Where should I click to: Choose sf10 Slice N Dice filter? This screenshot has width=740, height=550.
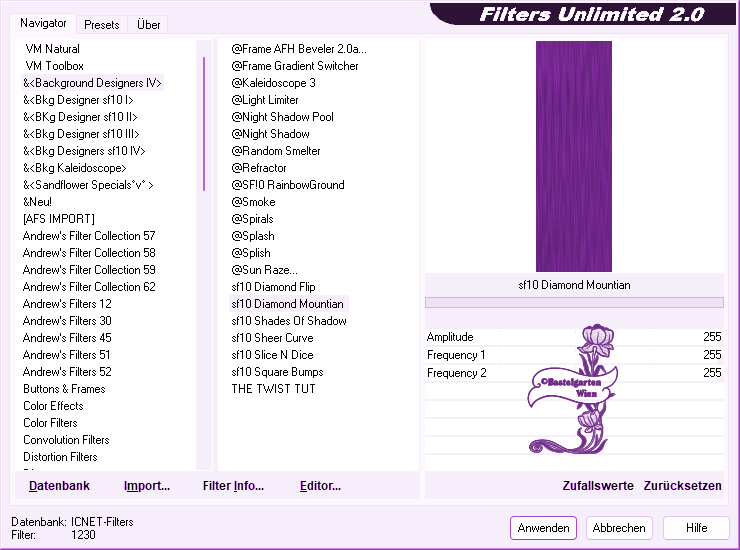(272, 355)
